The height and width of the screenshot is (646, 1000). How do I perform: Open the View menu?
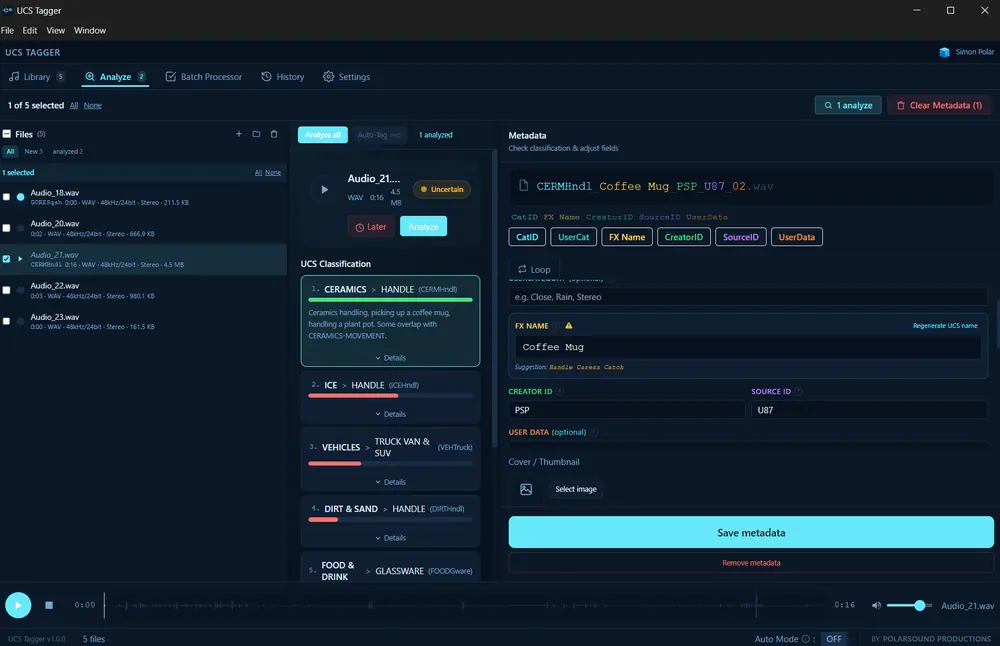point(55,31)
